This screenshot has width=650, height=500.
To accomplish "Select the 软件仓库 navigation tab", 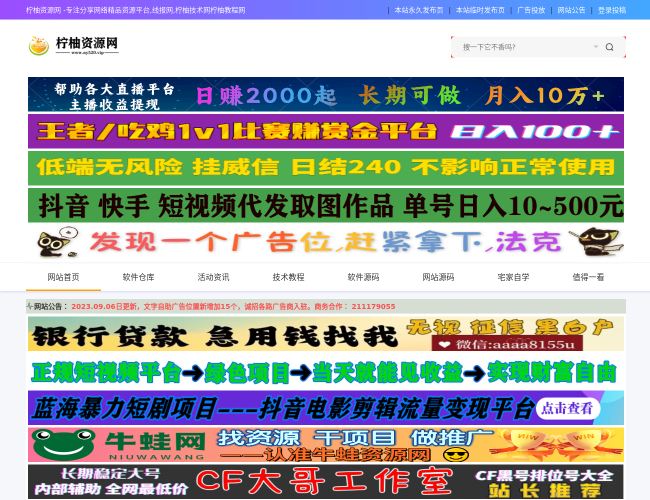I will (138, 277).
